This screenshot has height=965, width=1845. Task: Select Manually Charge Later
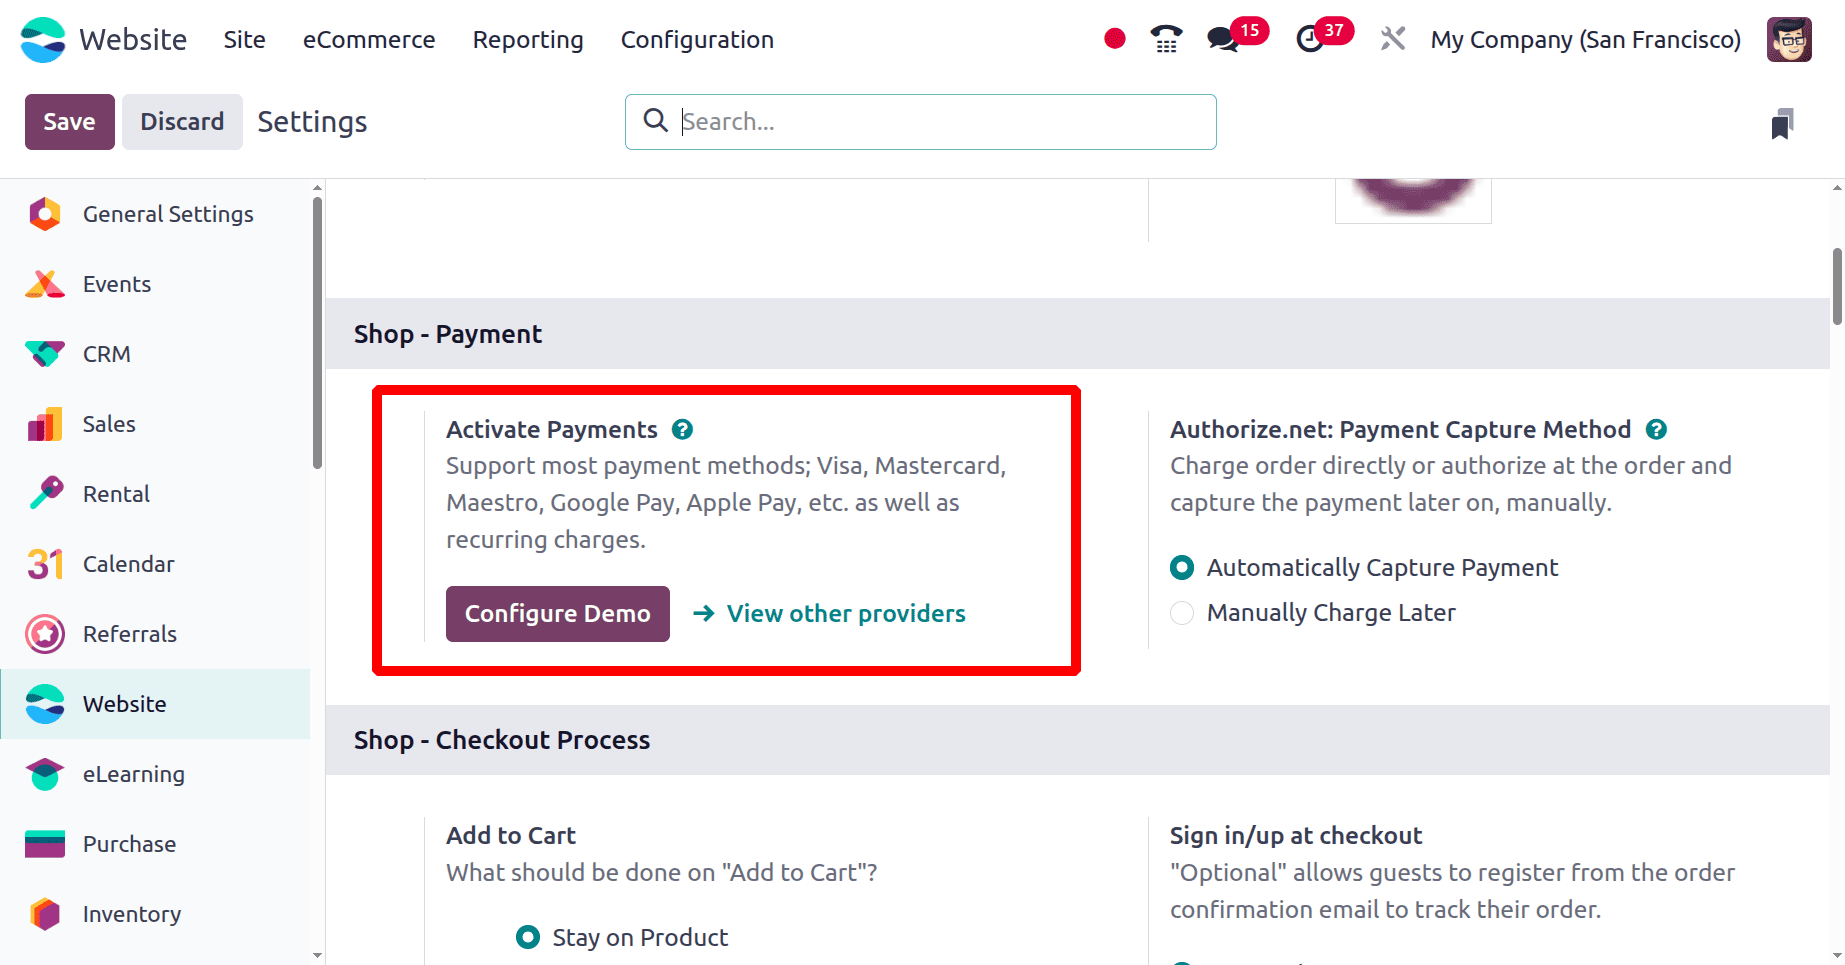(1181, 612)
